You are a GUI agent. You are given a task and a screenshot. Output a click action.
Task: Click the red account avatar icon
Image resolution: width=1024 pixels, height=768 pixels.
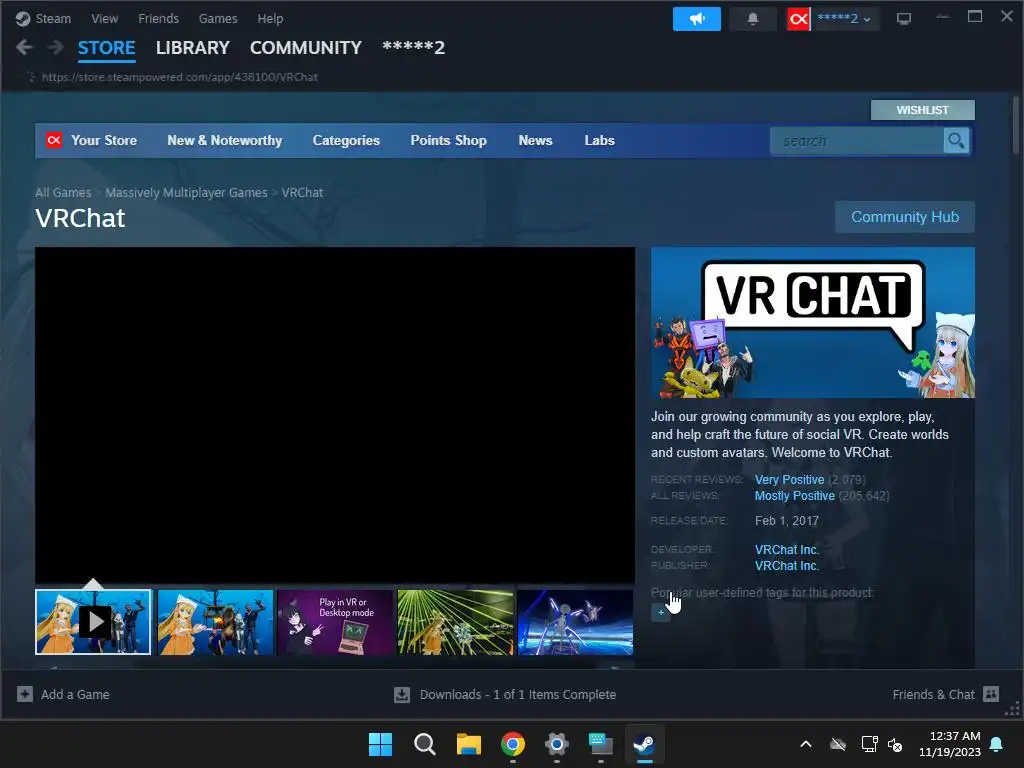pyautogui.click(x=798, y=19)
